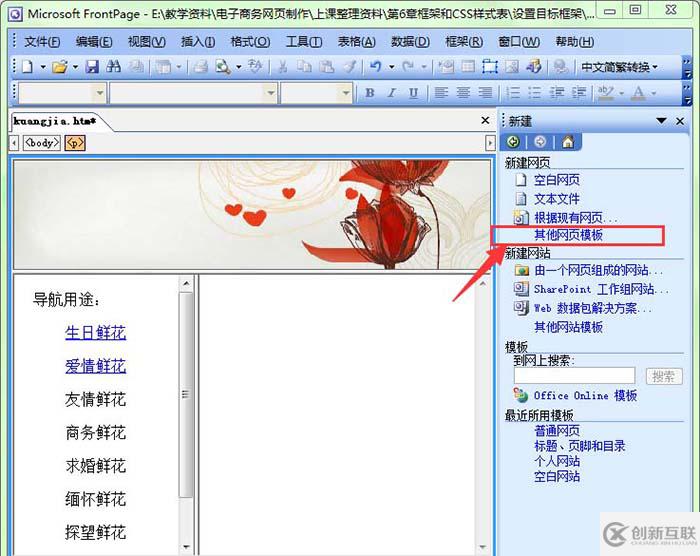Click the 搜索 button
700x556 pixels.
click(x=664, y=376)
